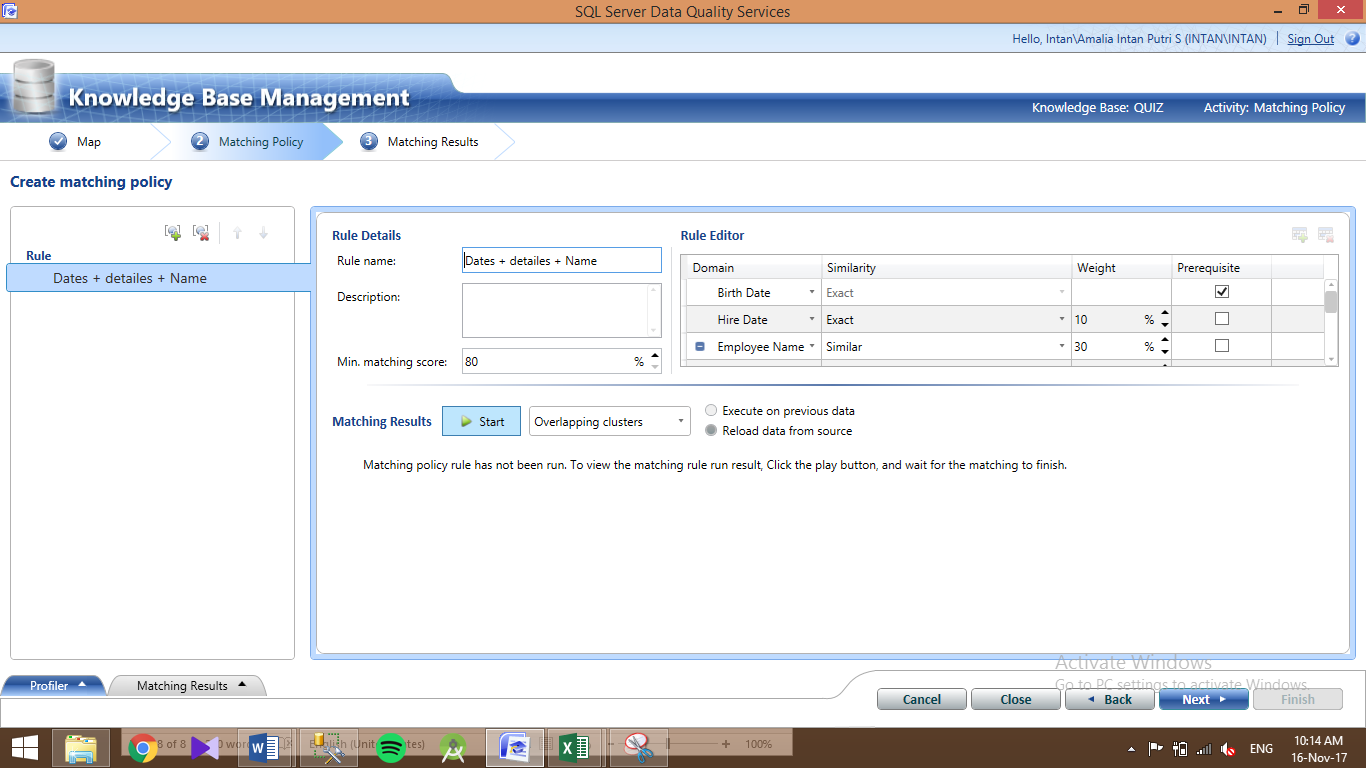This screenshot has height=768, width=1366.
Task: Open network signal tray icon
Action: (1204, 748)
